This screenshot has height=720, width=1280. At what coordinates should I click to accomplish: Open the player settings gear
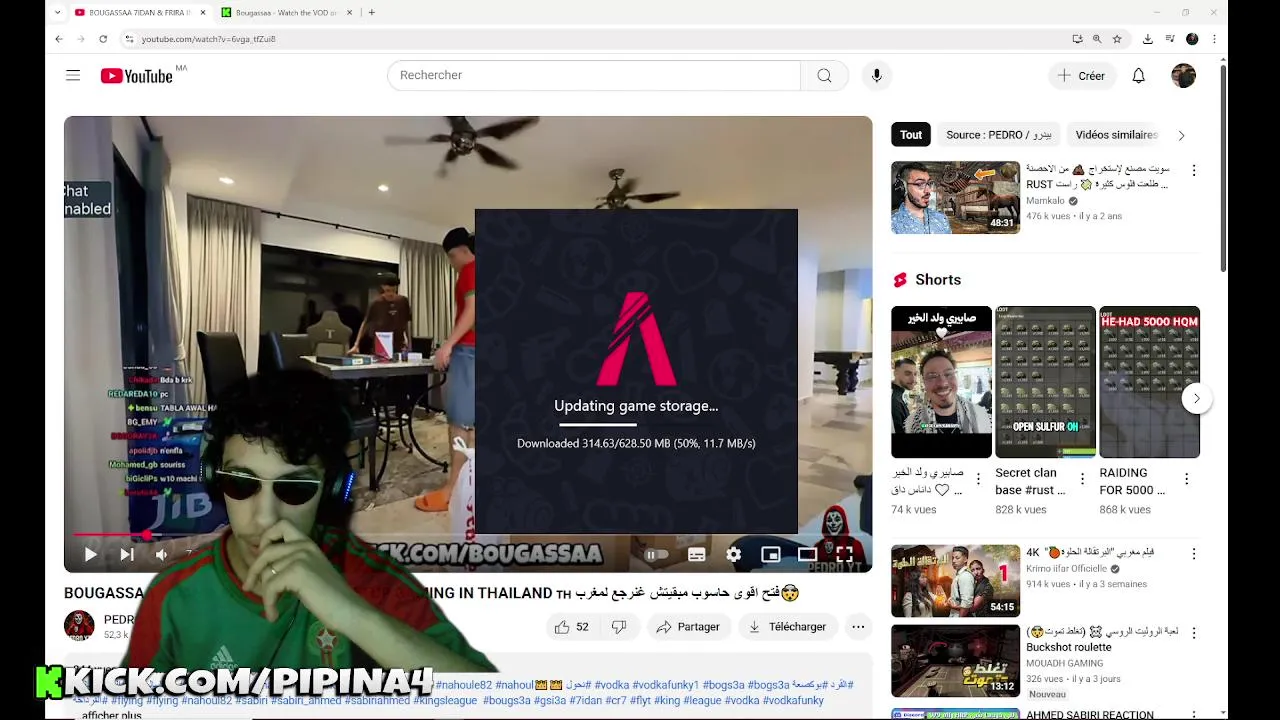point(734,554)
